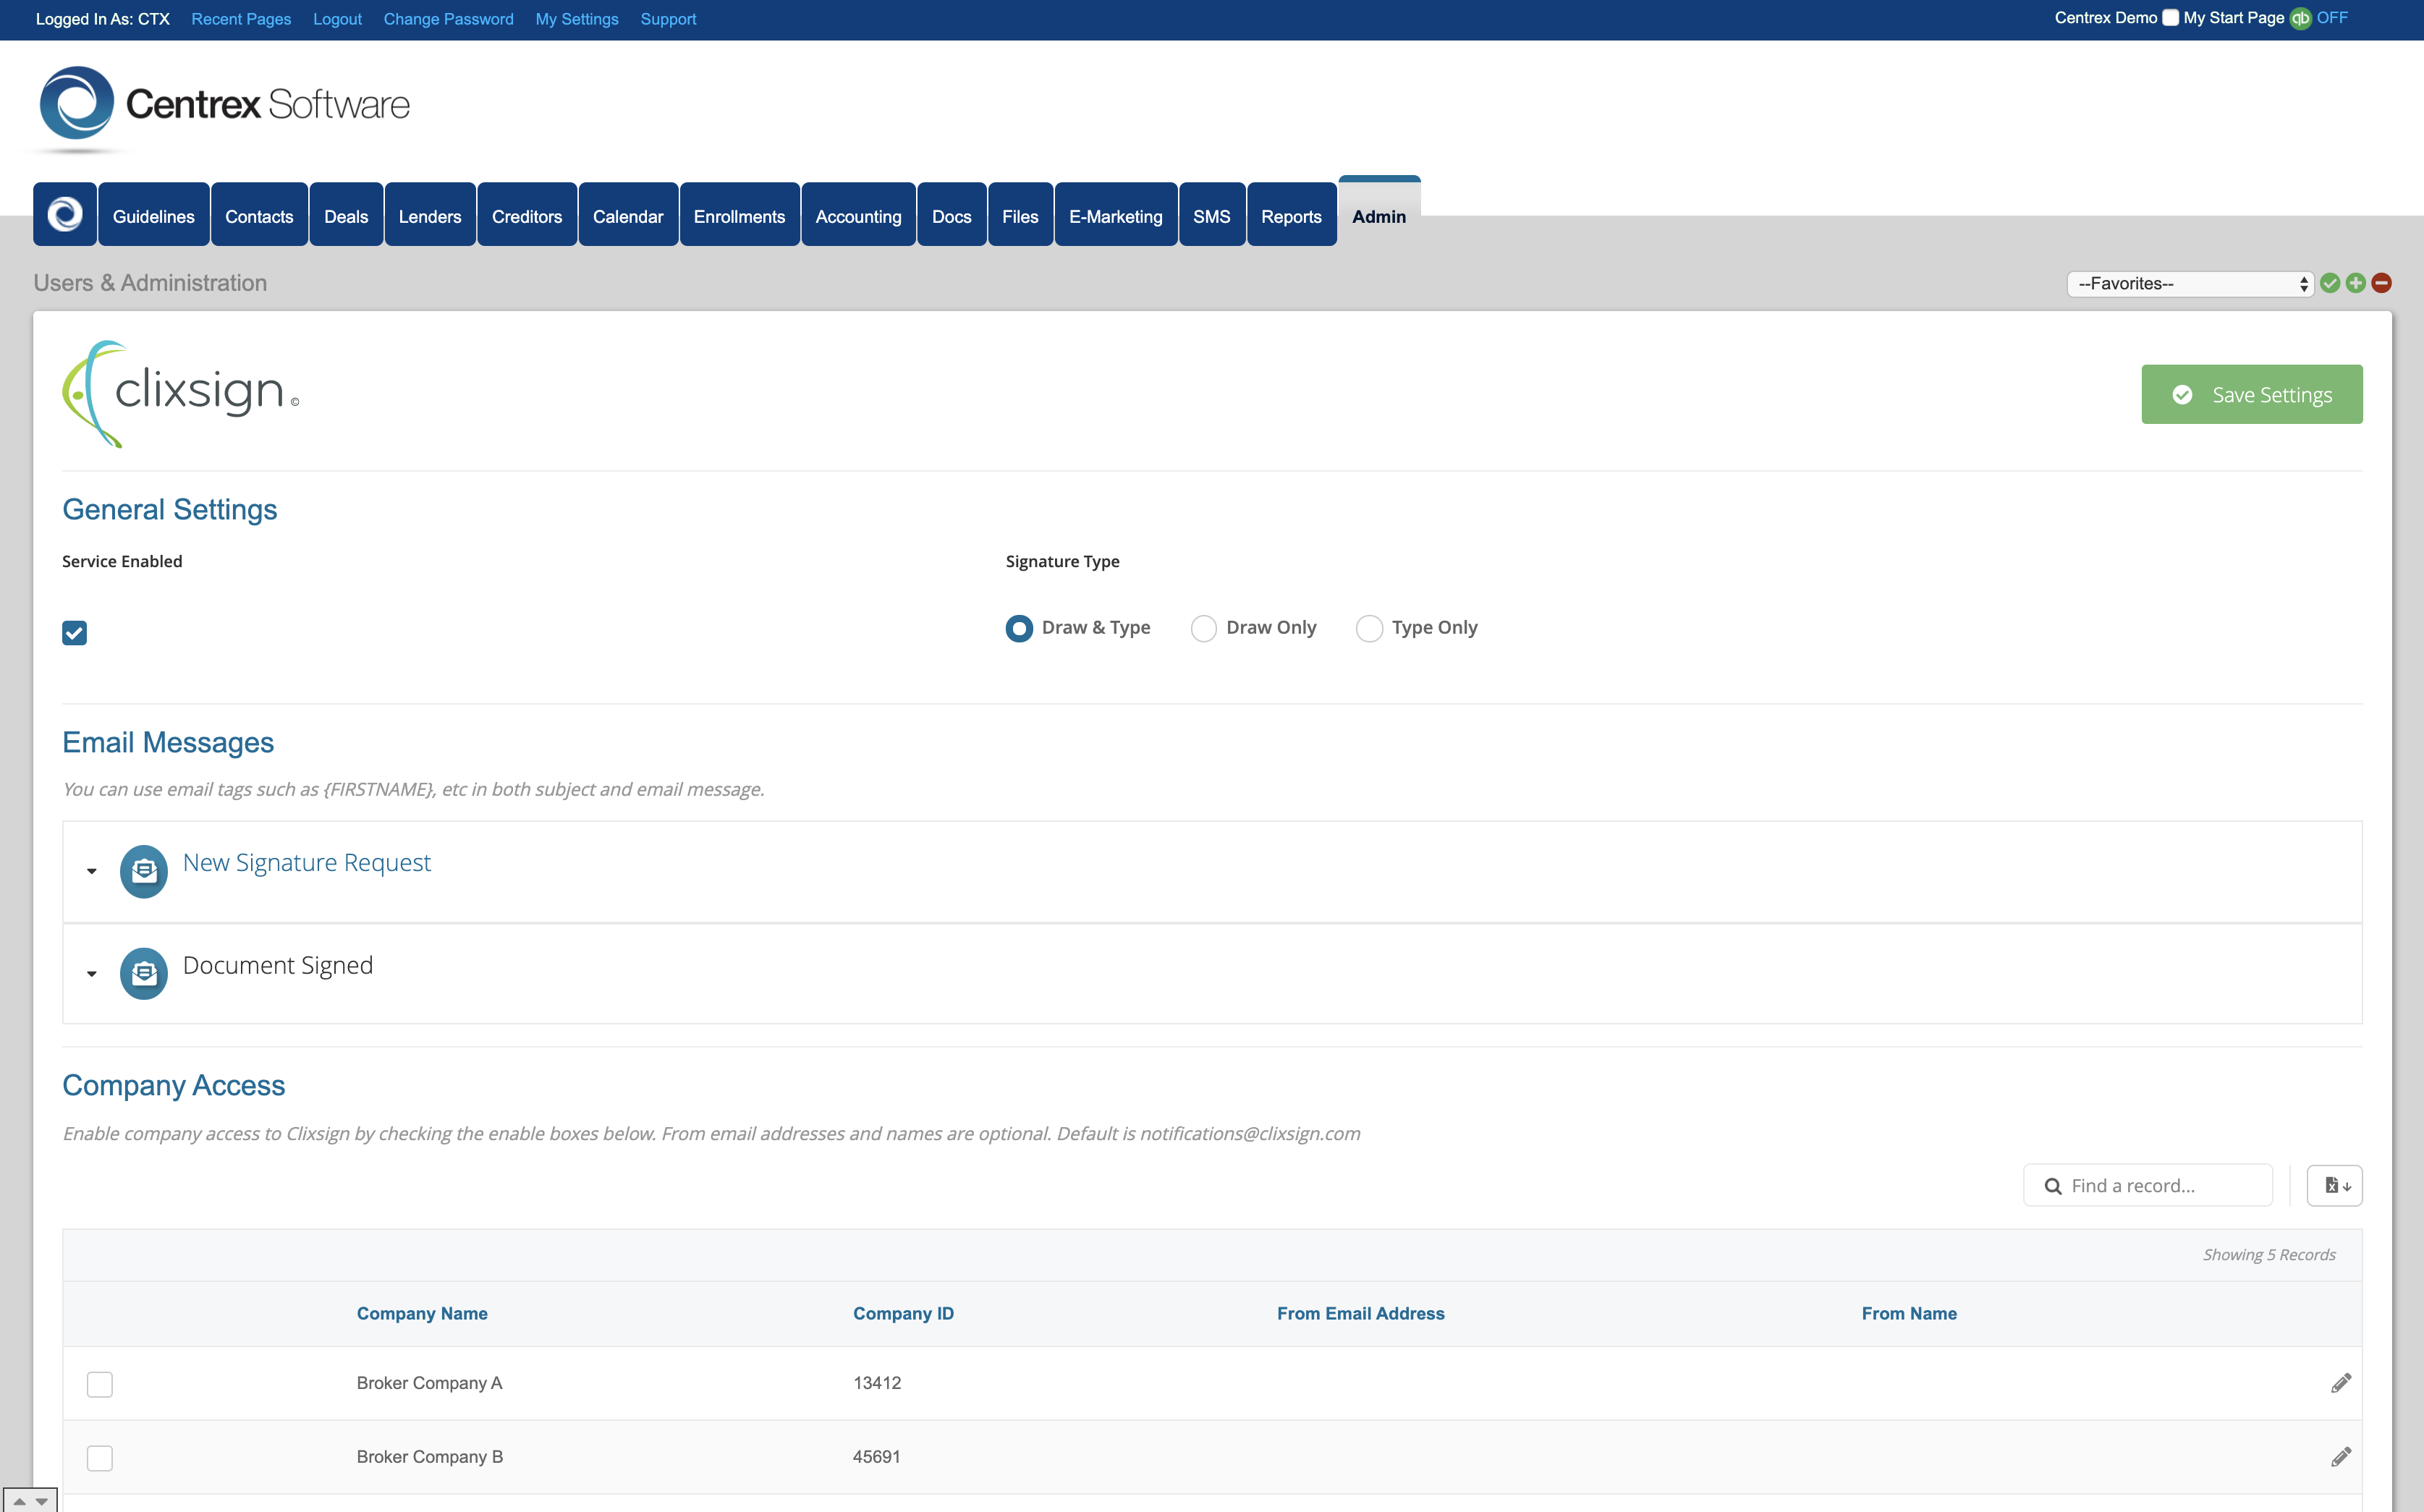Open the Lenders tab
The image size is (2424, 1512).
point(430,214)
